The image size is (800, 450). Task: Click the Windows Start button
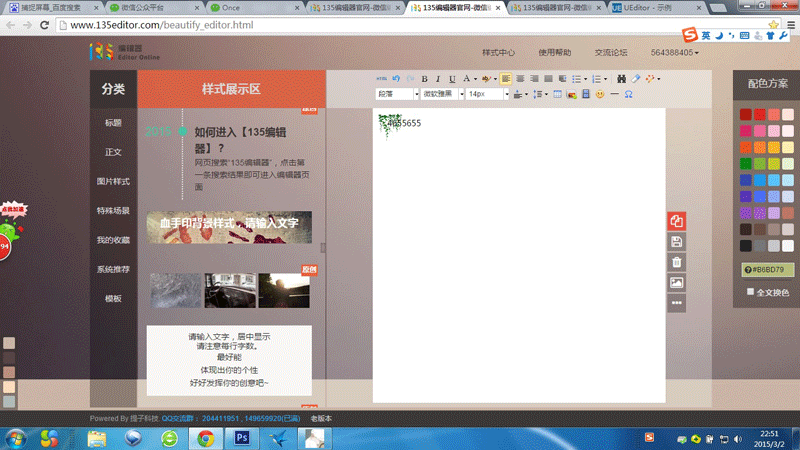16,439
